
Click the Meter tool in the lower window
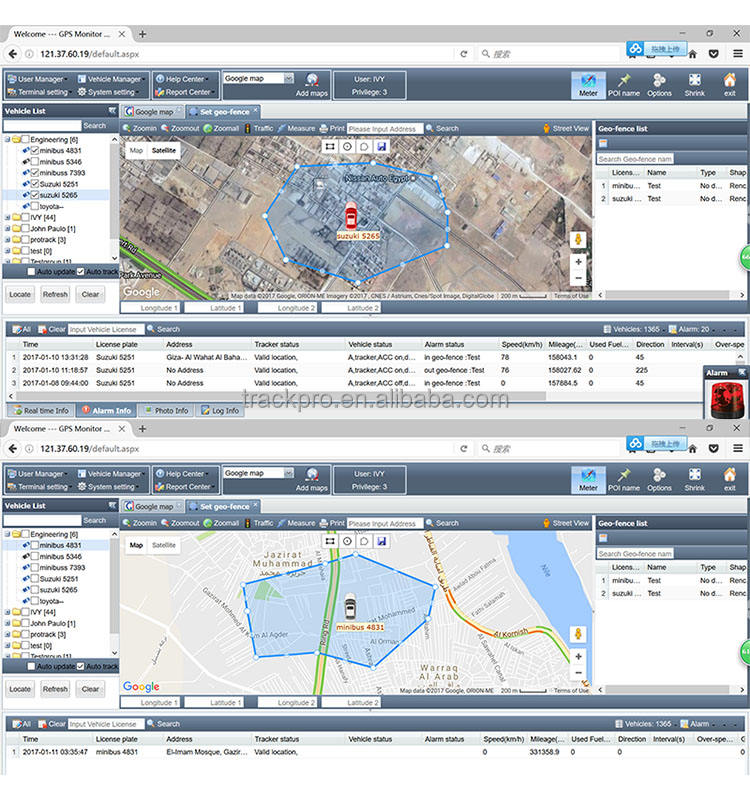pyautogui.click(x=588, y=479)
